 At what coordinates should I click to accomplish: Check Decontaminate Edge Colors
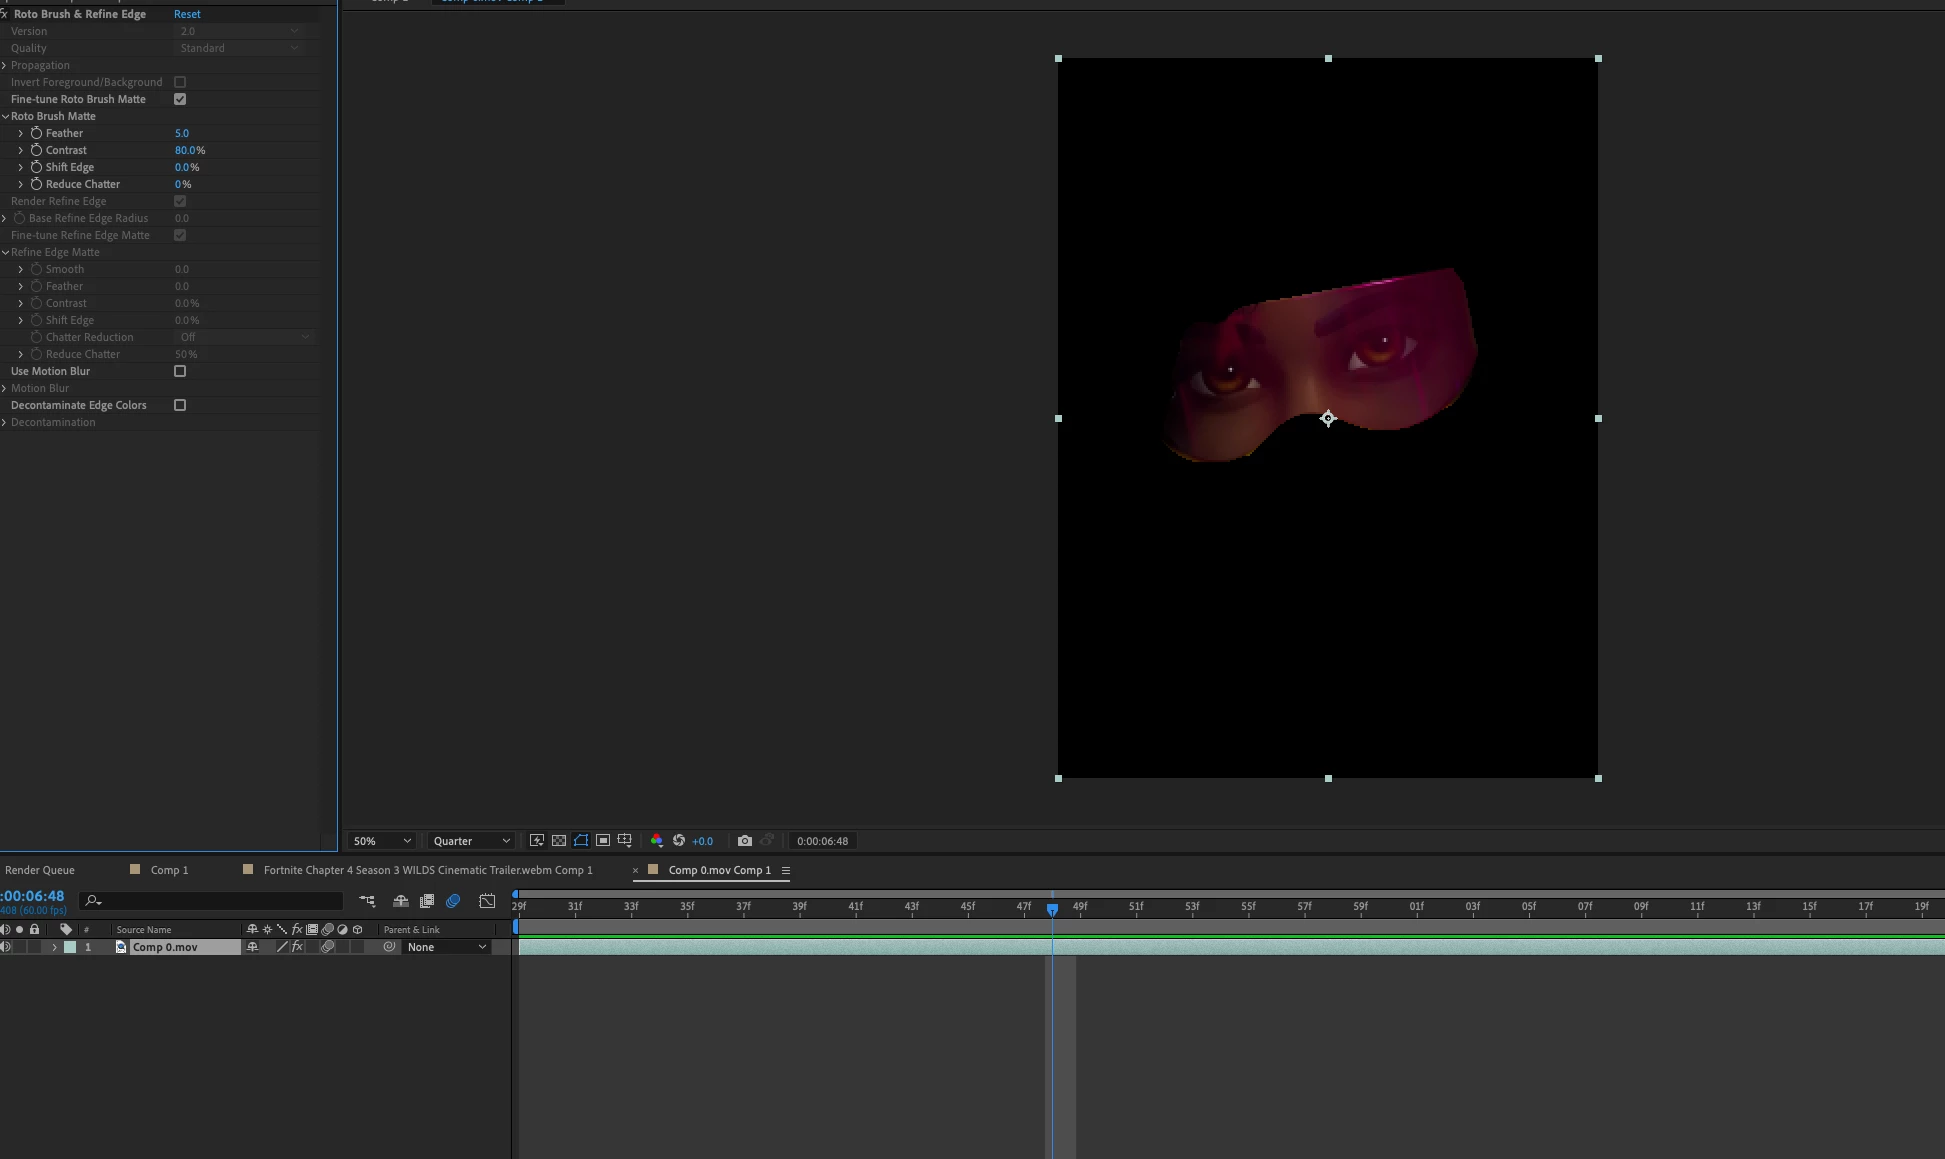(180, 405)
